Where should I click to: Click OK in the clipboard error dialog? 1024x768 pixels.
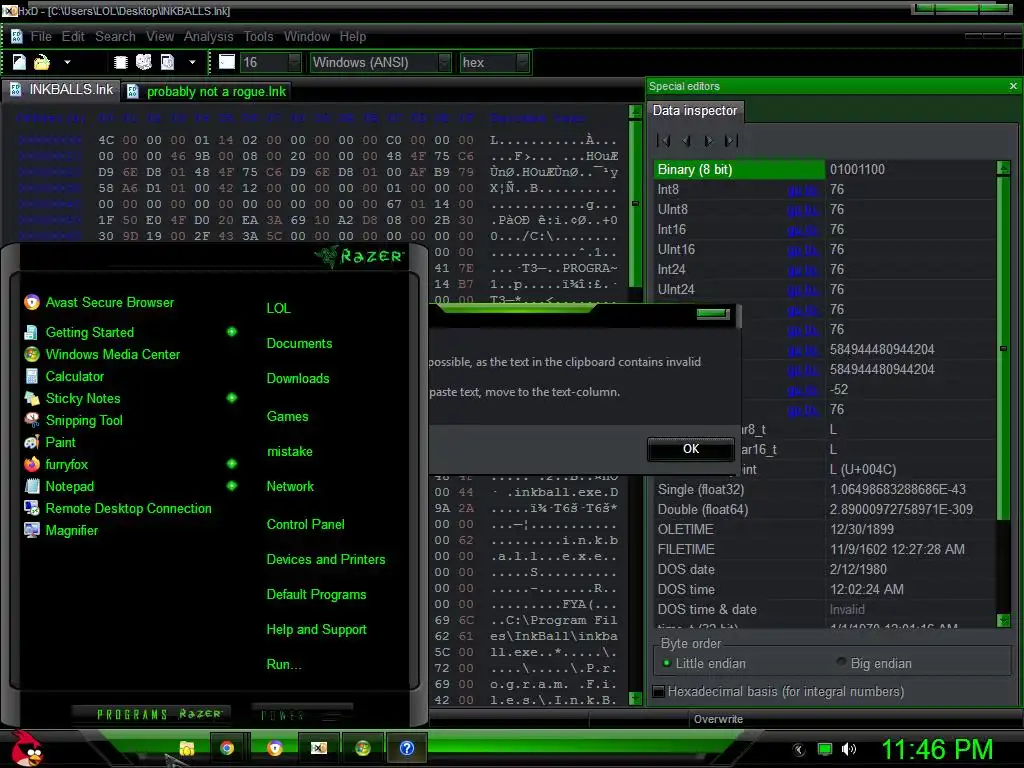tap(691, 449)
